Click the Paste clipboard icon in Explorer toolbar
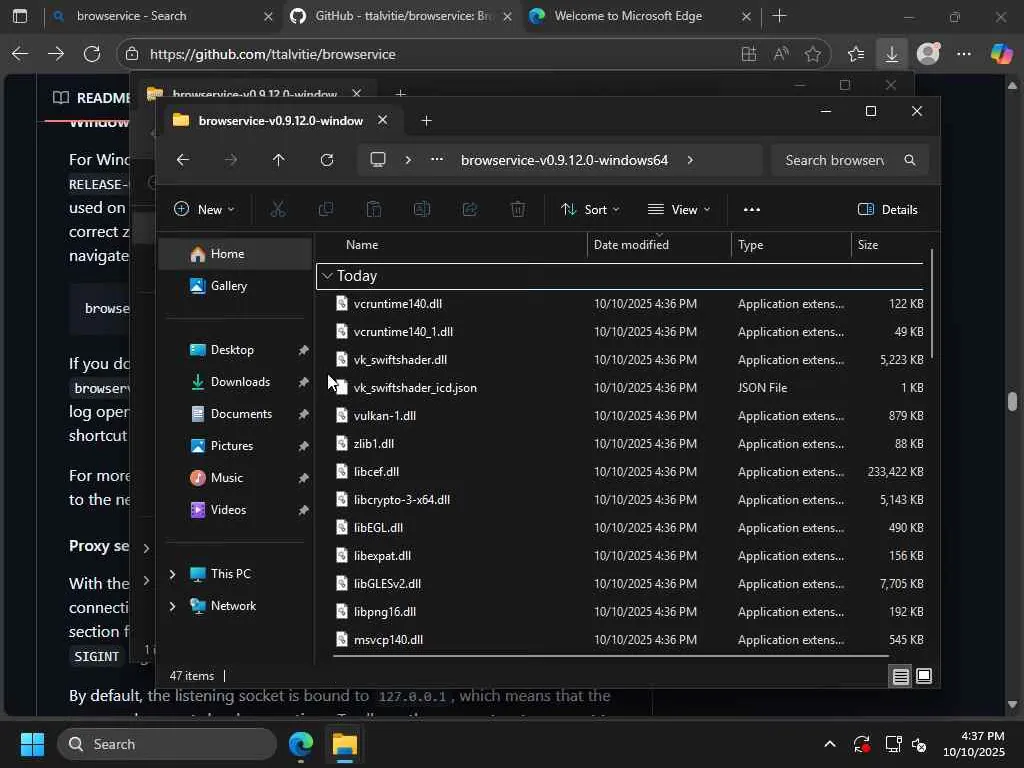This screenshot has width=1024, height=768. click(x=374, y=209)
